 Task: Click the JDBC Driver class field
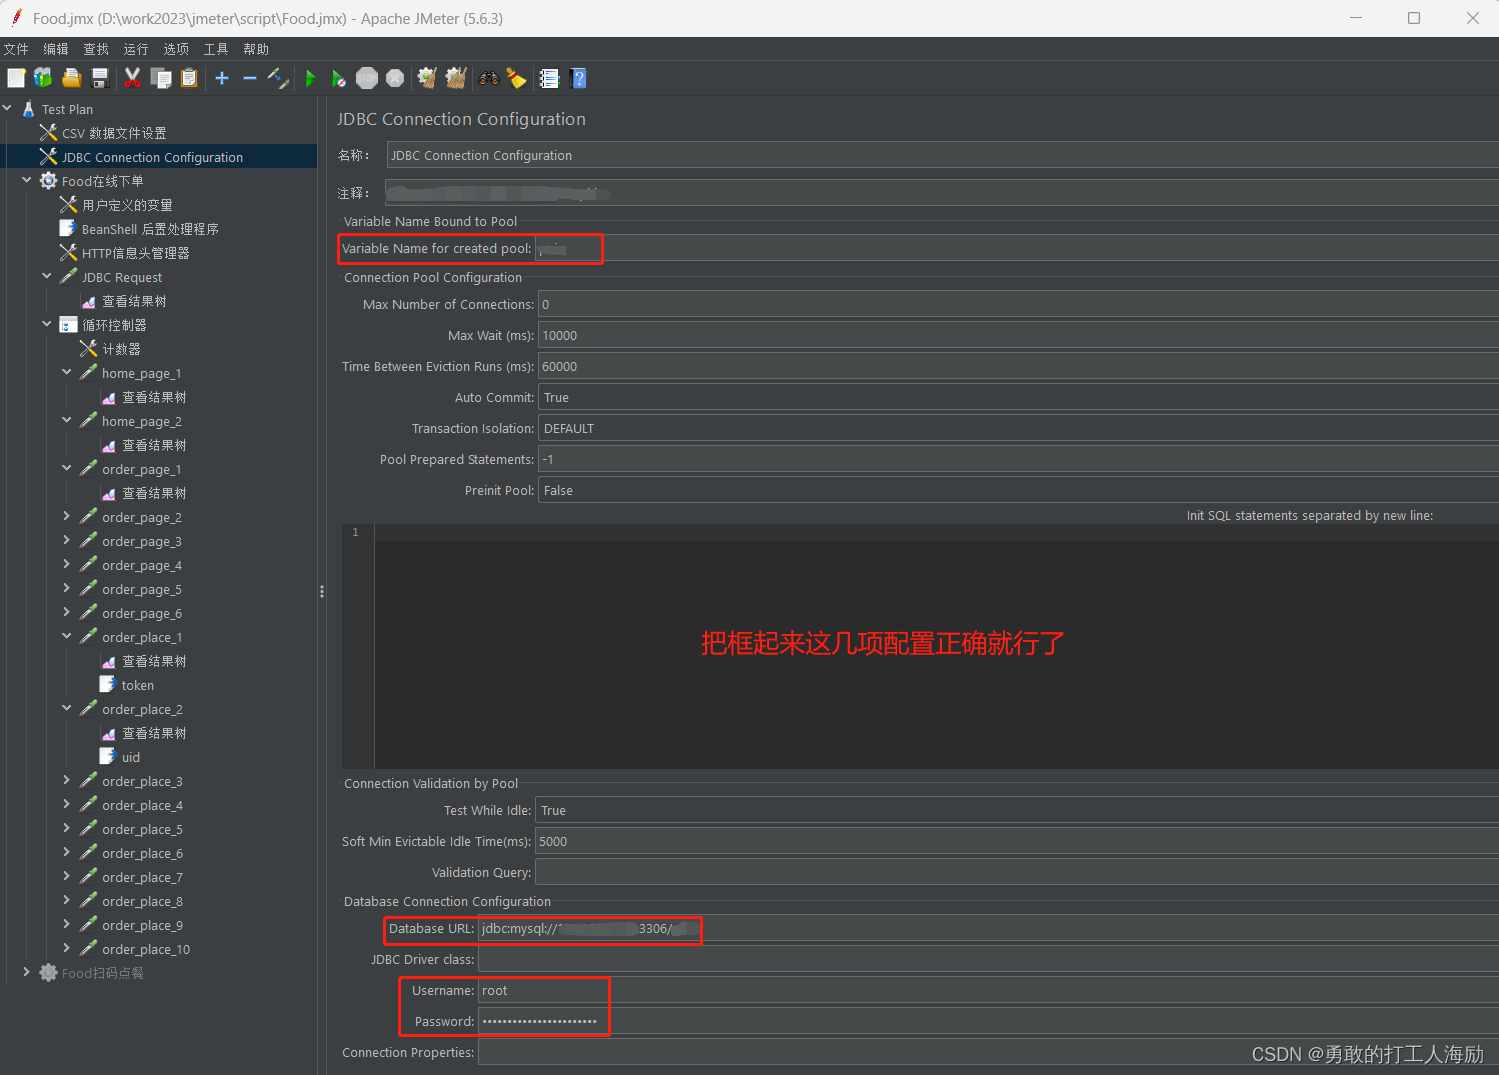tap(988, 959)
